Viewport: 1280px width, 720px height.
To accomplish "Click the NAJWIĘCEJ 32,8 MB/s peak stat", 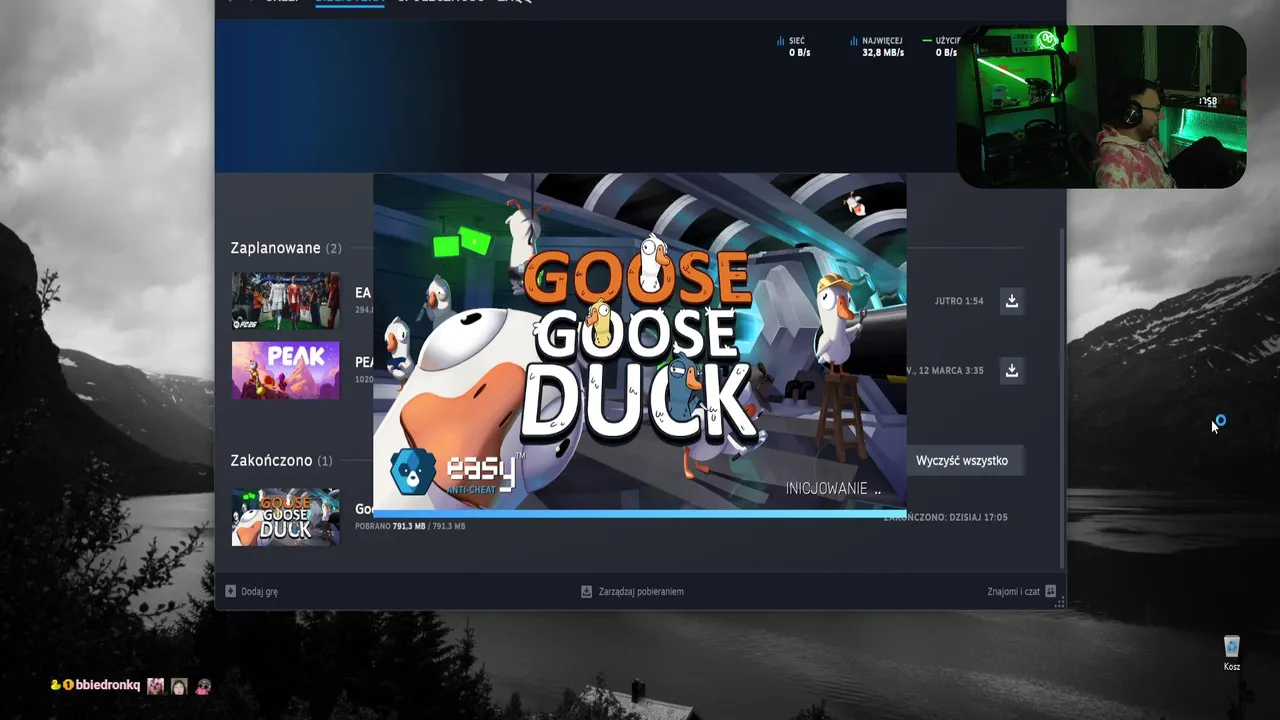I will click(x=877, y=47).
